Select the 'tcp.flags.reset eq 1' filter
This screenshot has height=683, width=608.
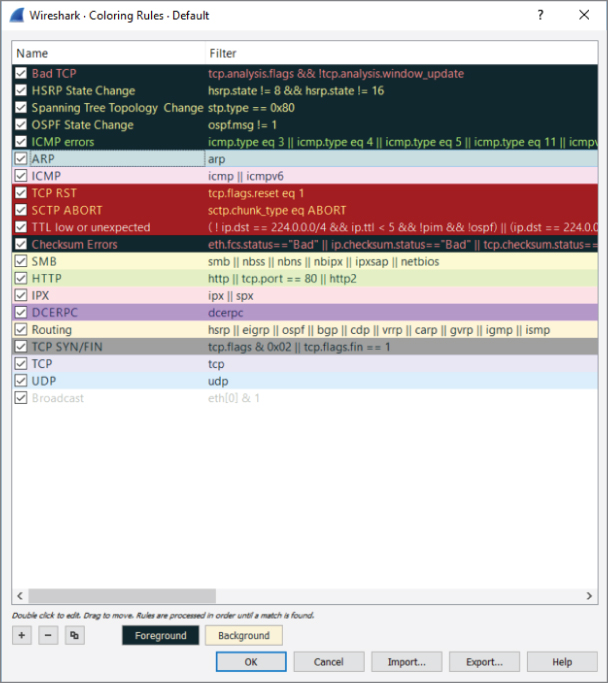(256, 193)
